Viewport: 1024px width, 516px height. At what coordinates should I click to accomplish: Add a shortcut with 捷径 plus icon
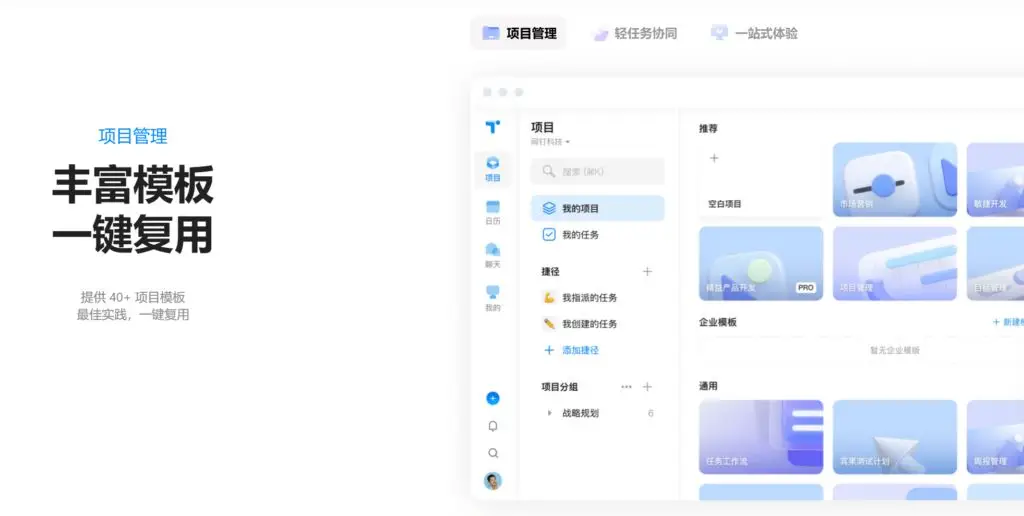[x=647, y=272]
